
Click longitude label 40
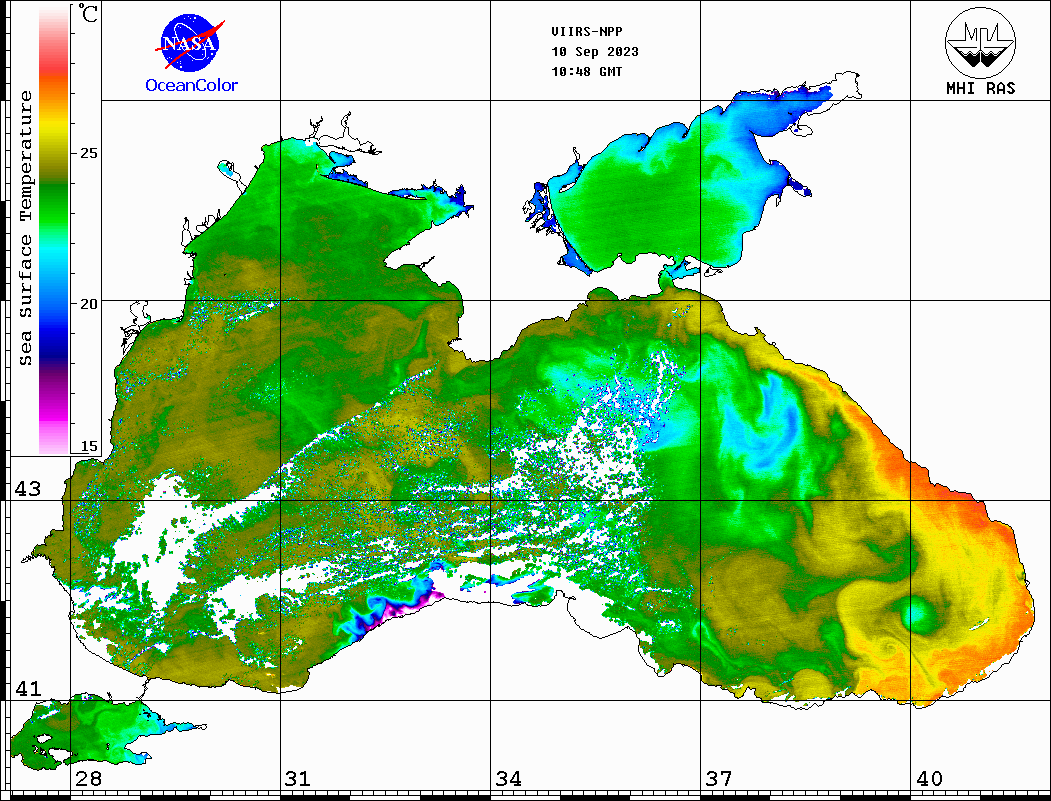[x=929, y=778]
